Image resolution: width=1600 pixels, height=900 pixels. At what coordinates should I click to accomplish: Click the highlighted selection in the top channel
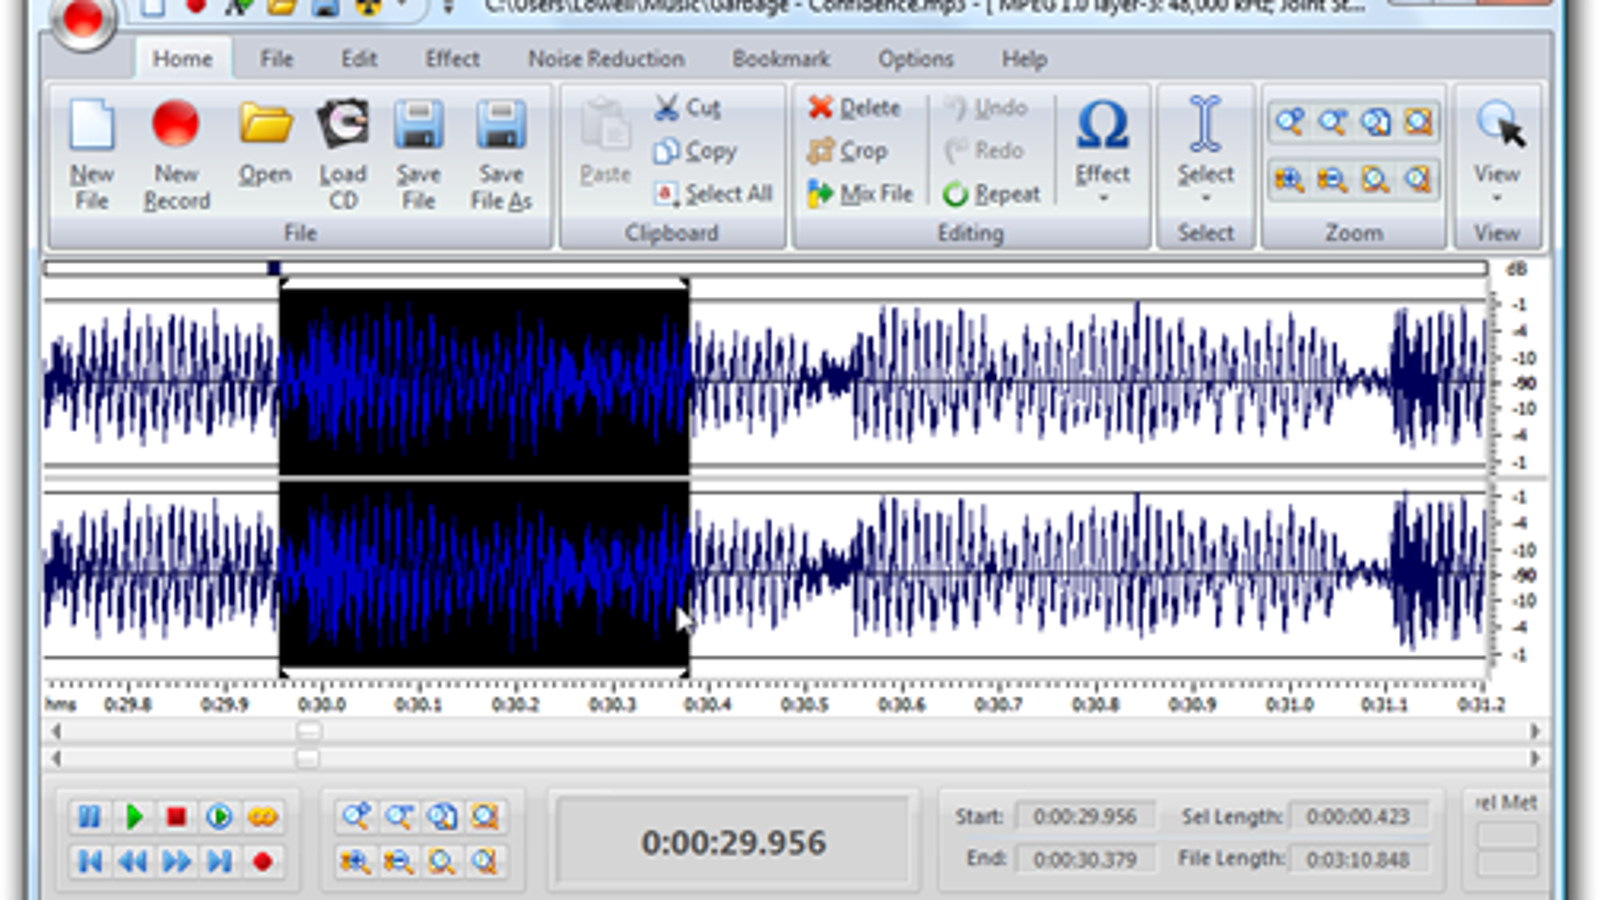484,381
